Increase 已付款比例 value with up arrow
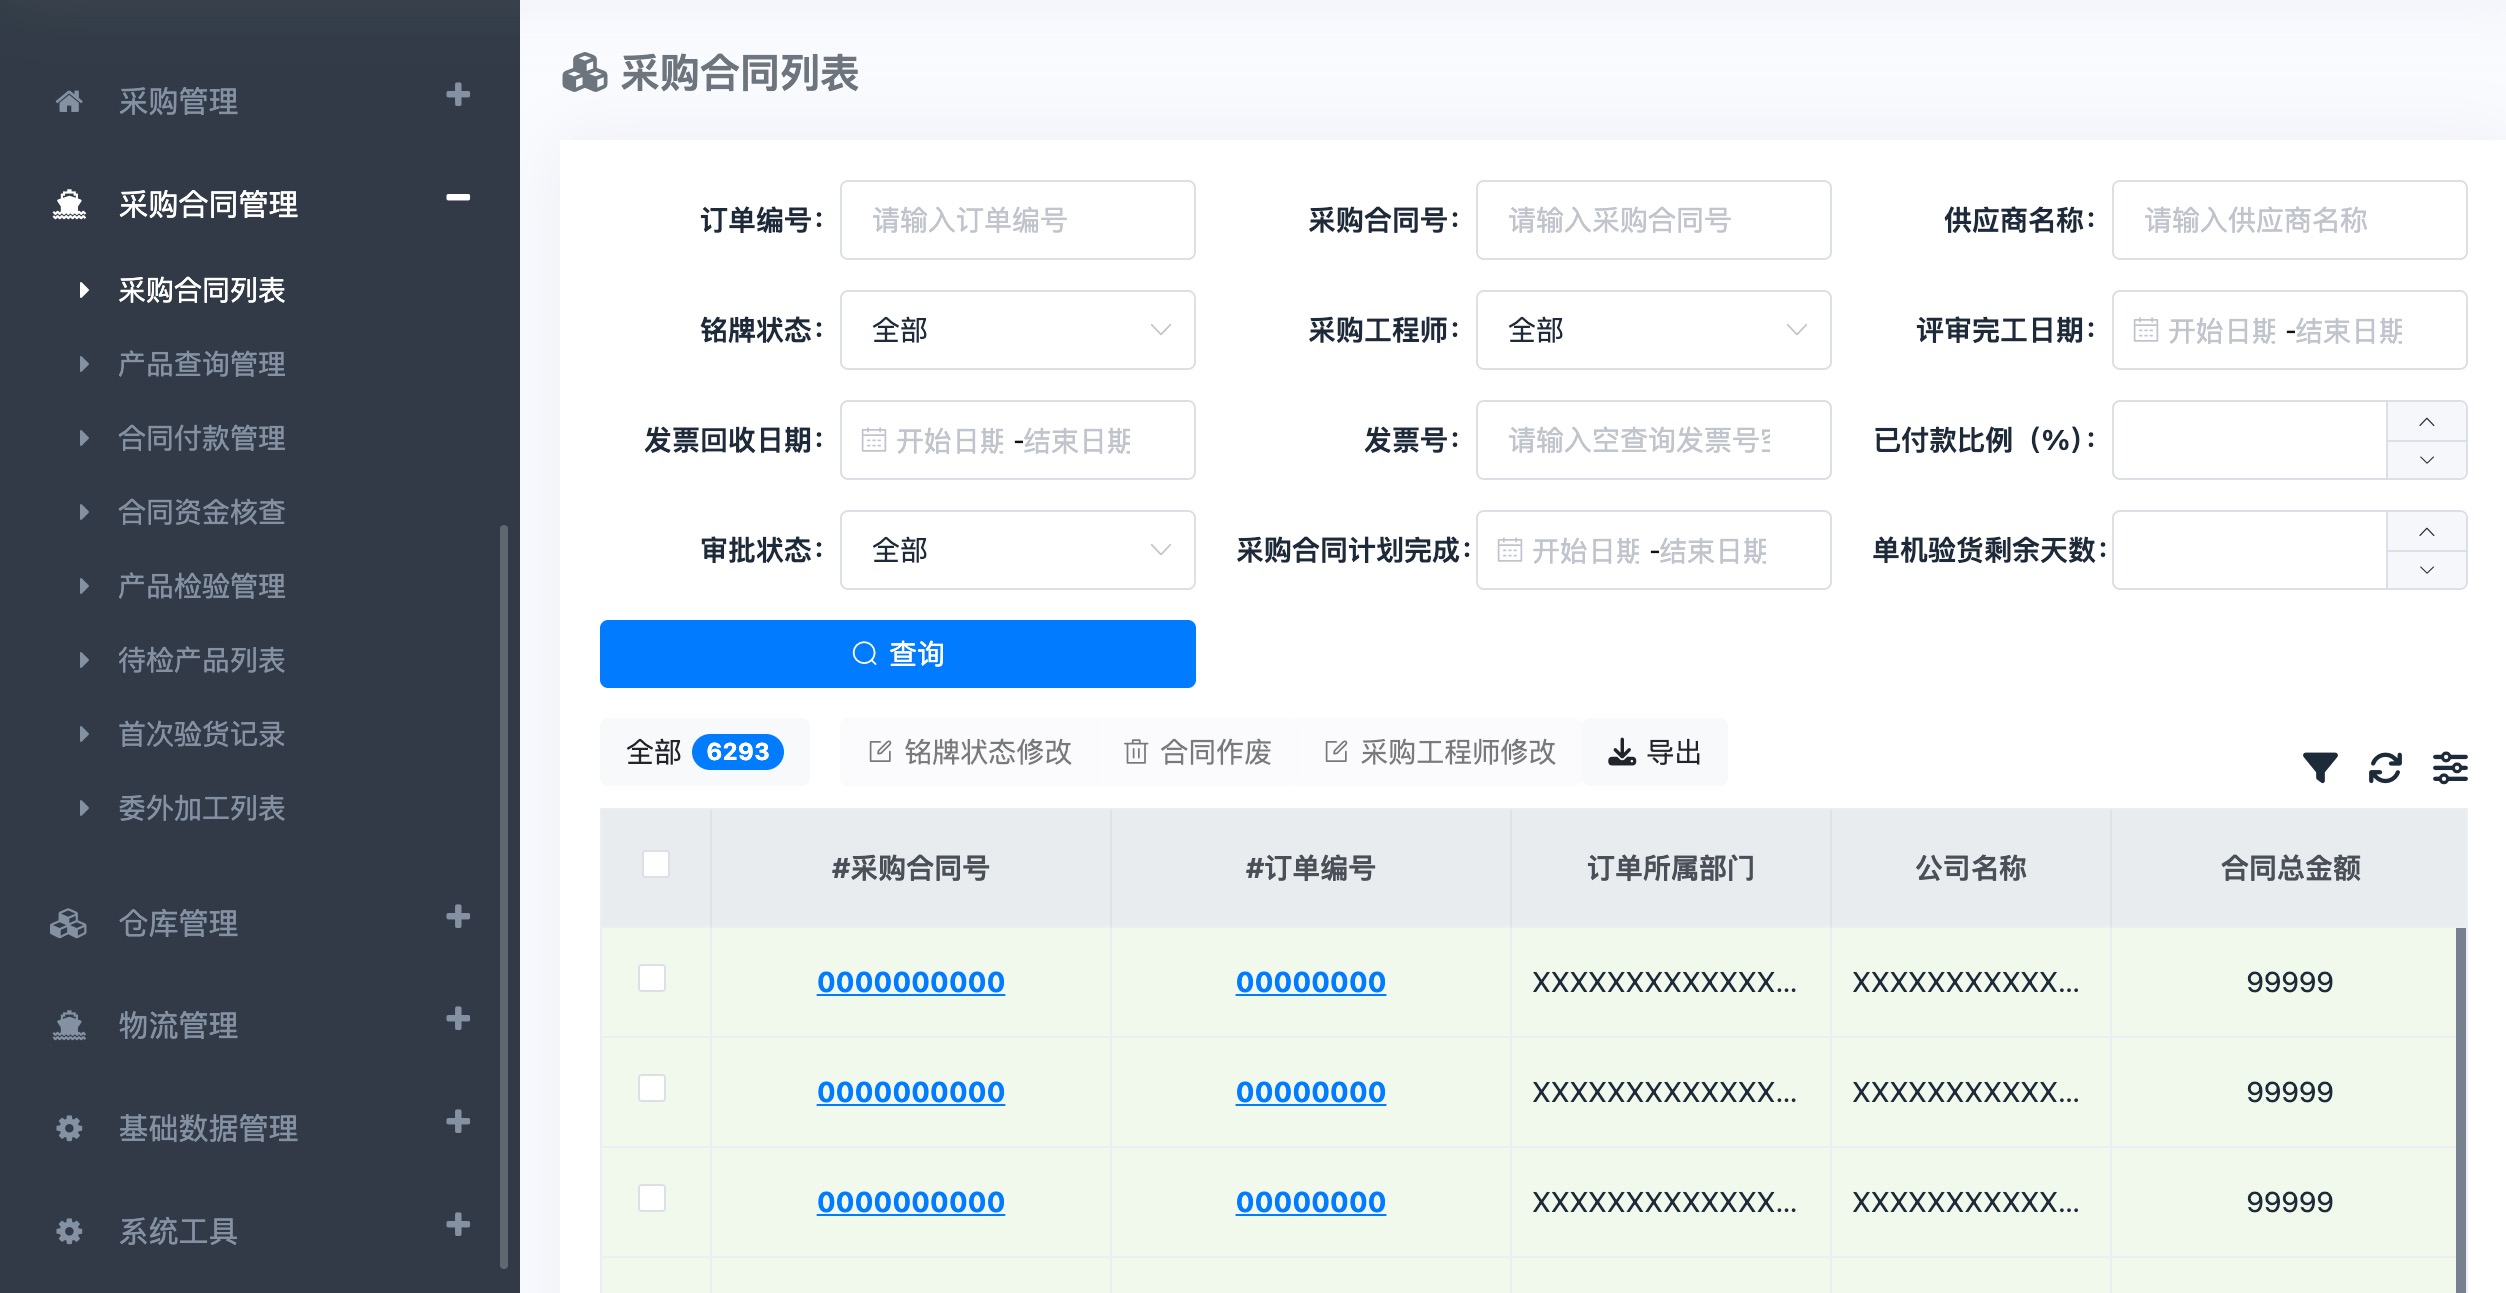 [x=2426, y=422]
